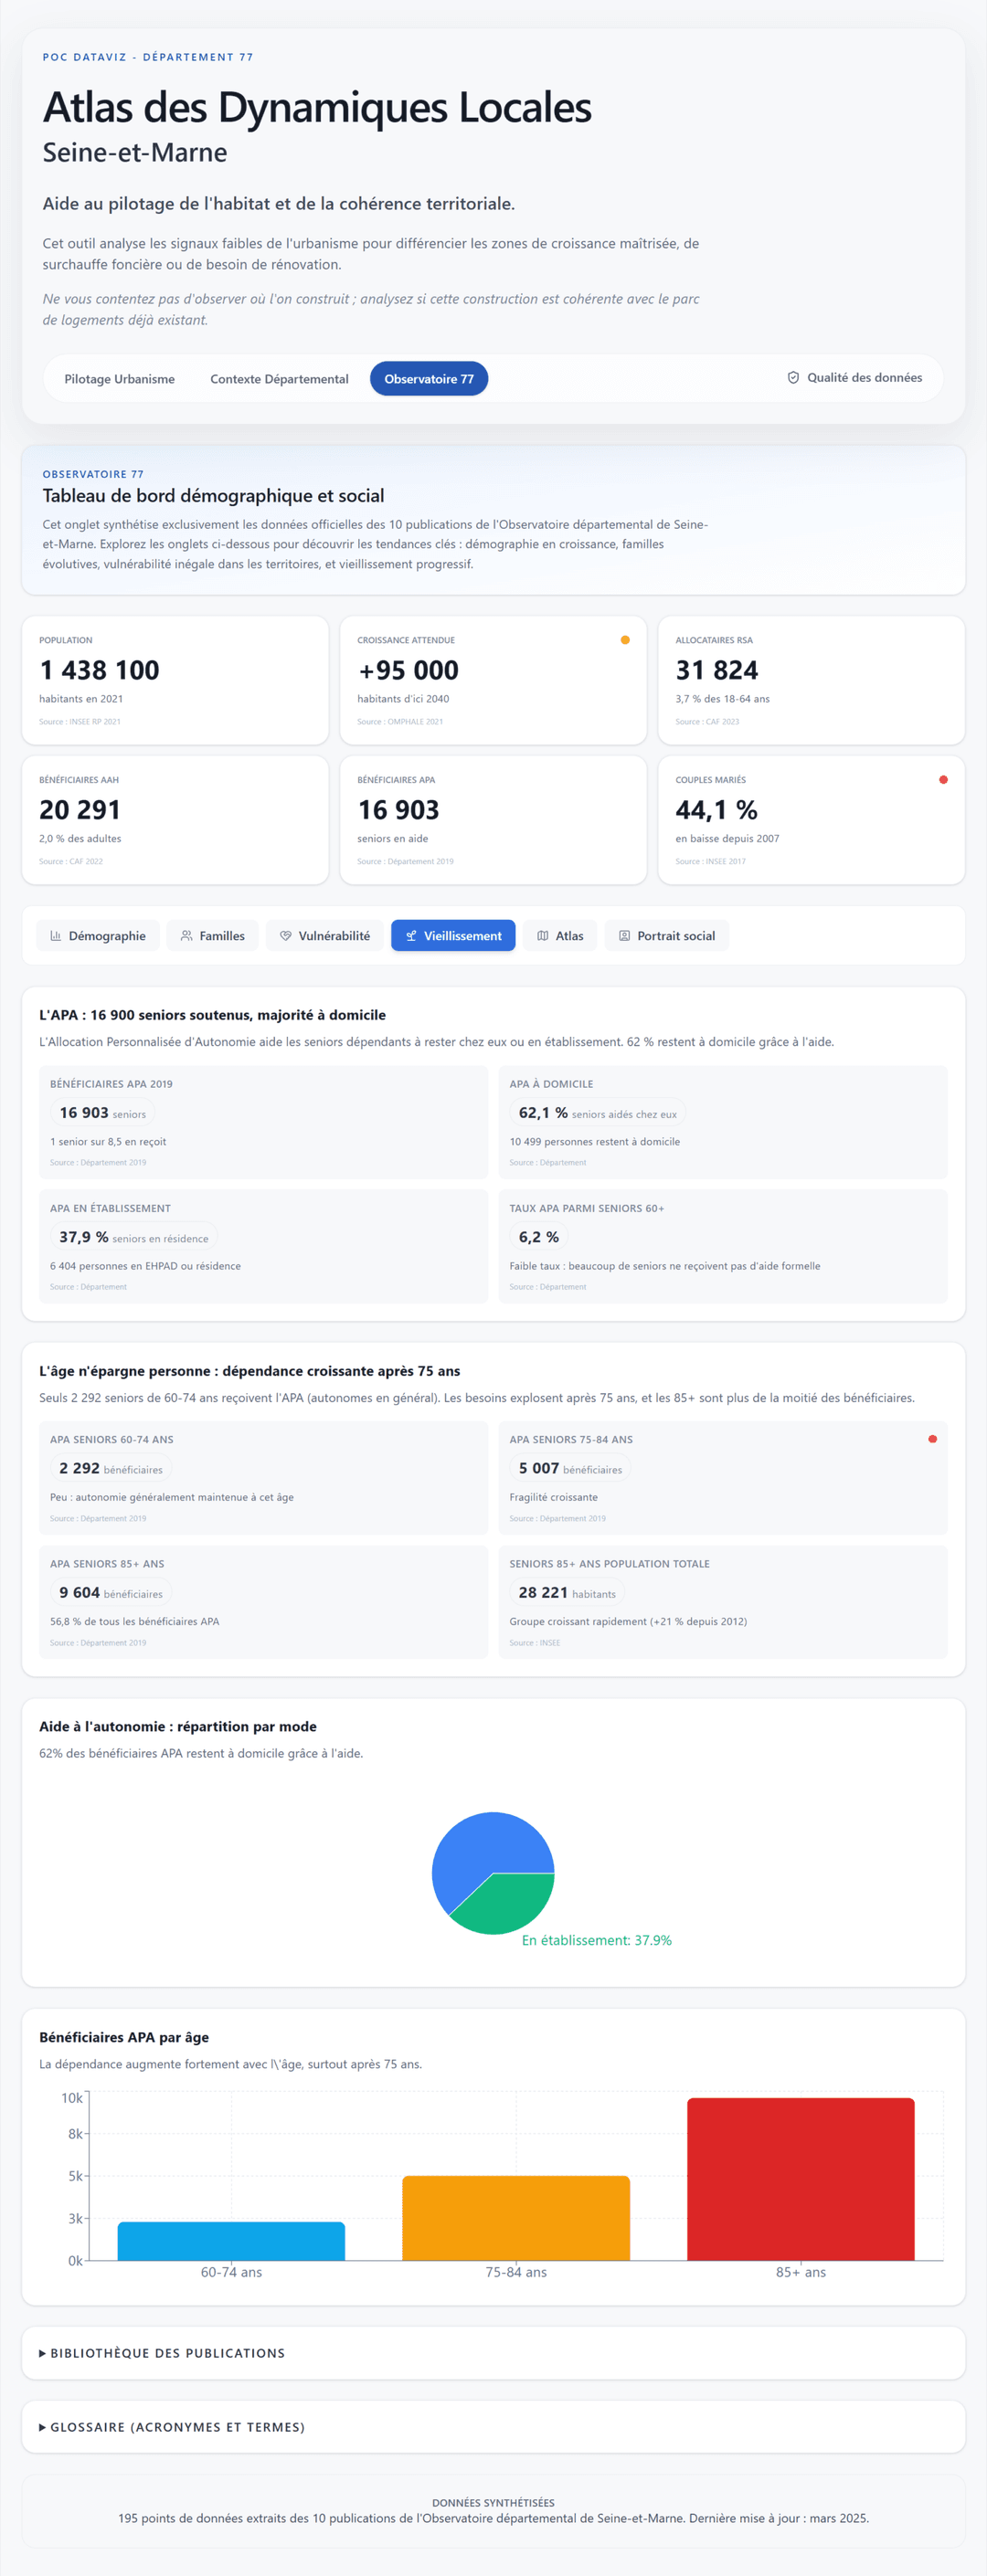The height and width of the screenshot is (2576, 987).
Task: Click the 5 007 bénéficiaires value
Action: coord(570,1468)
